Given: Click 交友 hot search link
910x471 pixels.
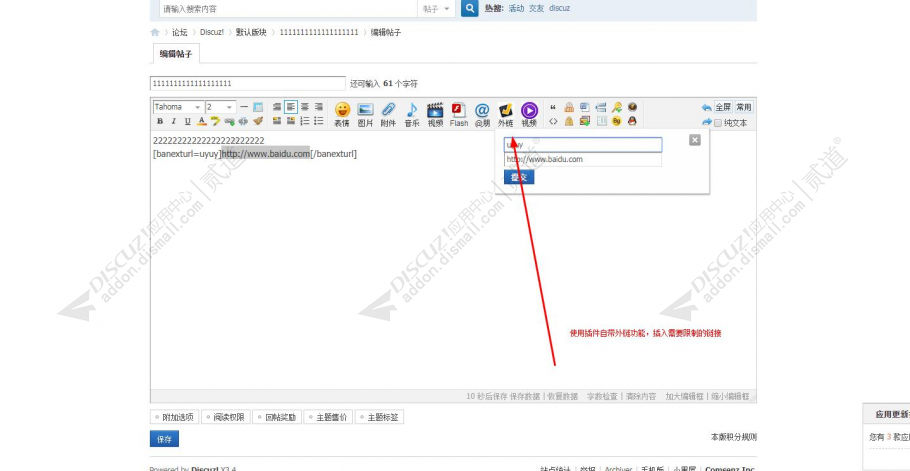Looking at the screenshot, I should pos(536,9).
